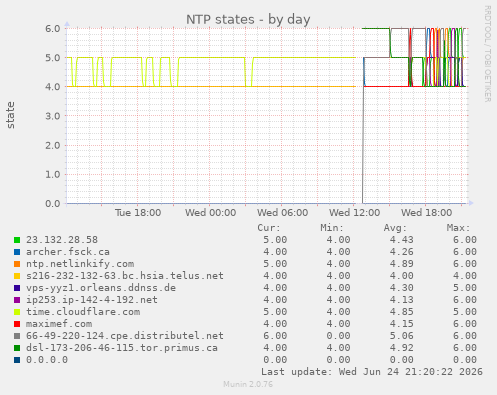Select the legend label dsl-173-206-46-115.tor.primus.ca

[x=122, y=348]
